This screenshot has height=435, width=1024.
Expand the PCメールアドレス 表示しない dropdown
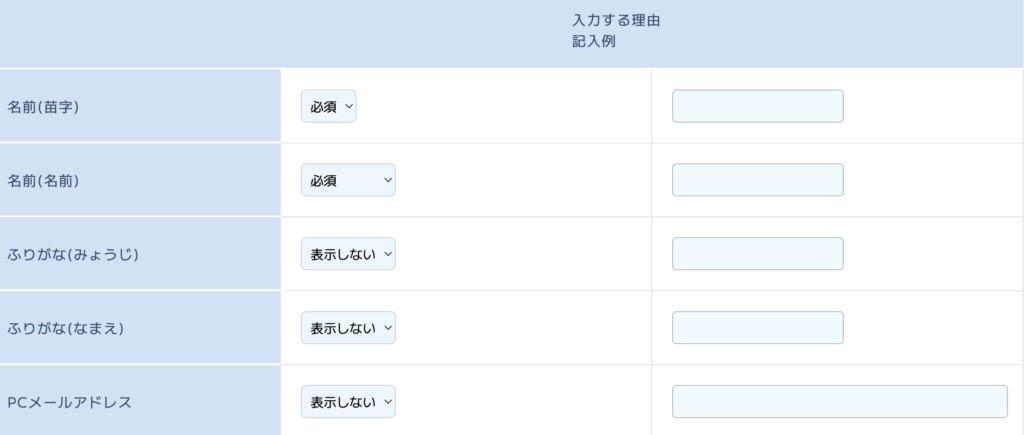pos(348,402)
